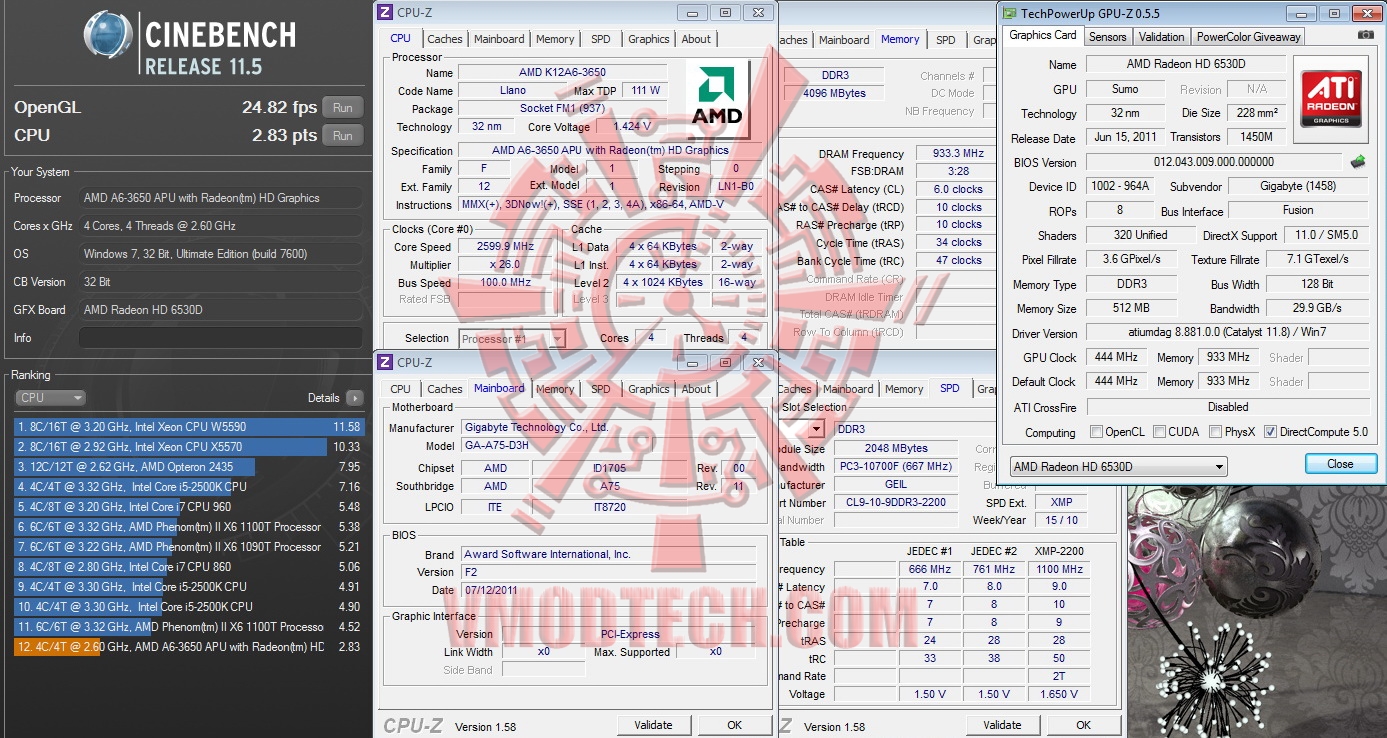The image size is (1387, 738).
Task: Select ranking row 3 AMD Opteron 2435
Action: [x=188, y=467]
